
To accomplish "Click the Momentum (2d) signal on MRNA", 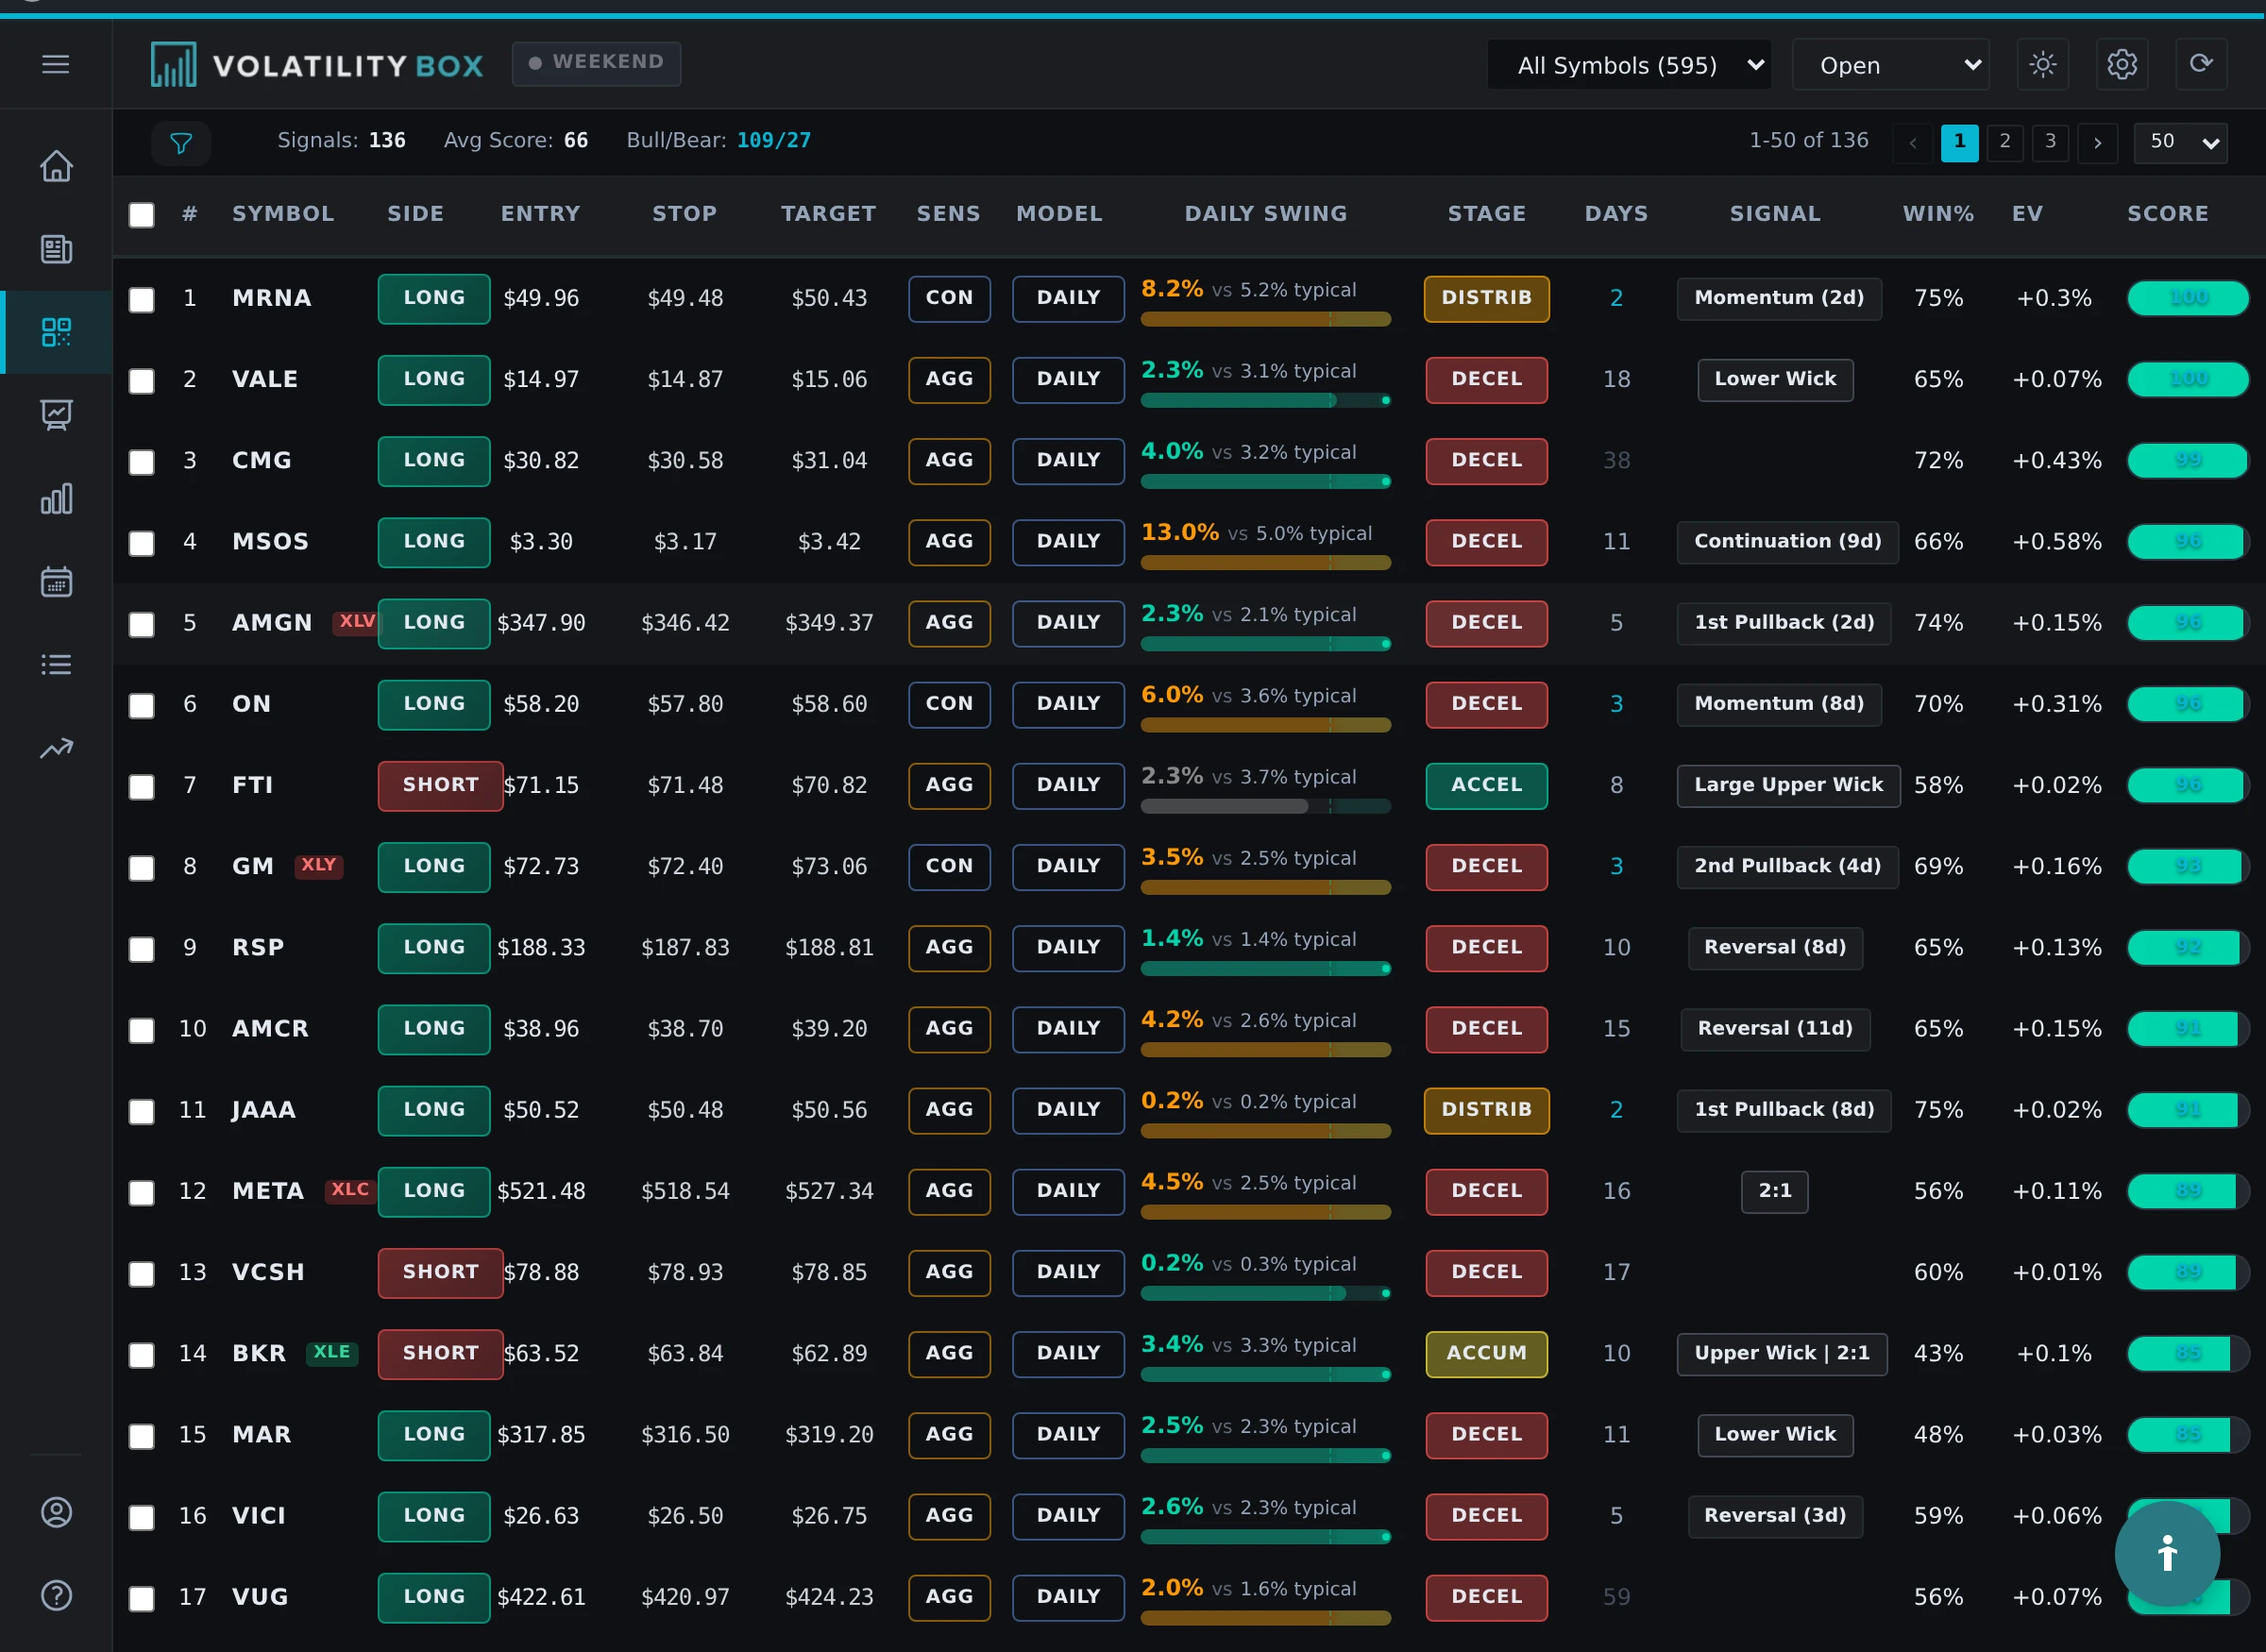I will coord(1779,298).
